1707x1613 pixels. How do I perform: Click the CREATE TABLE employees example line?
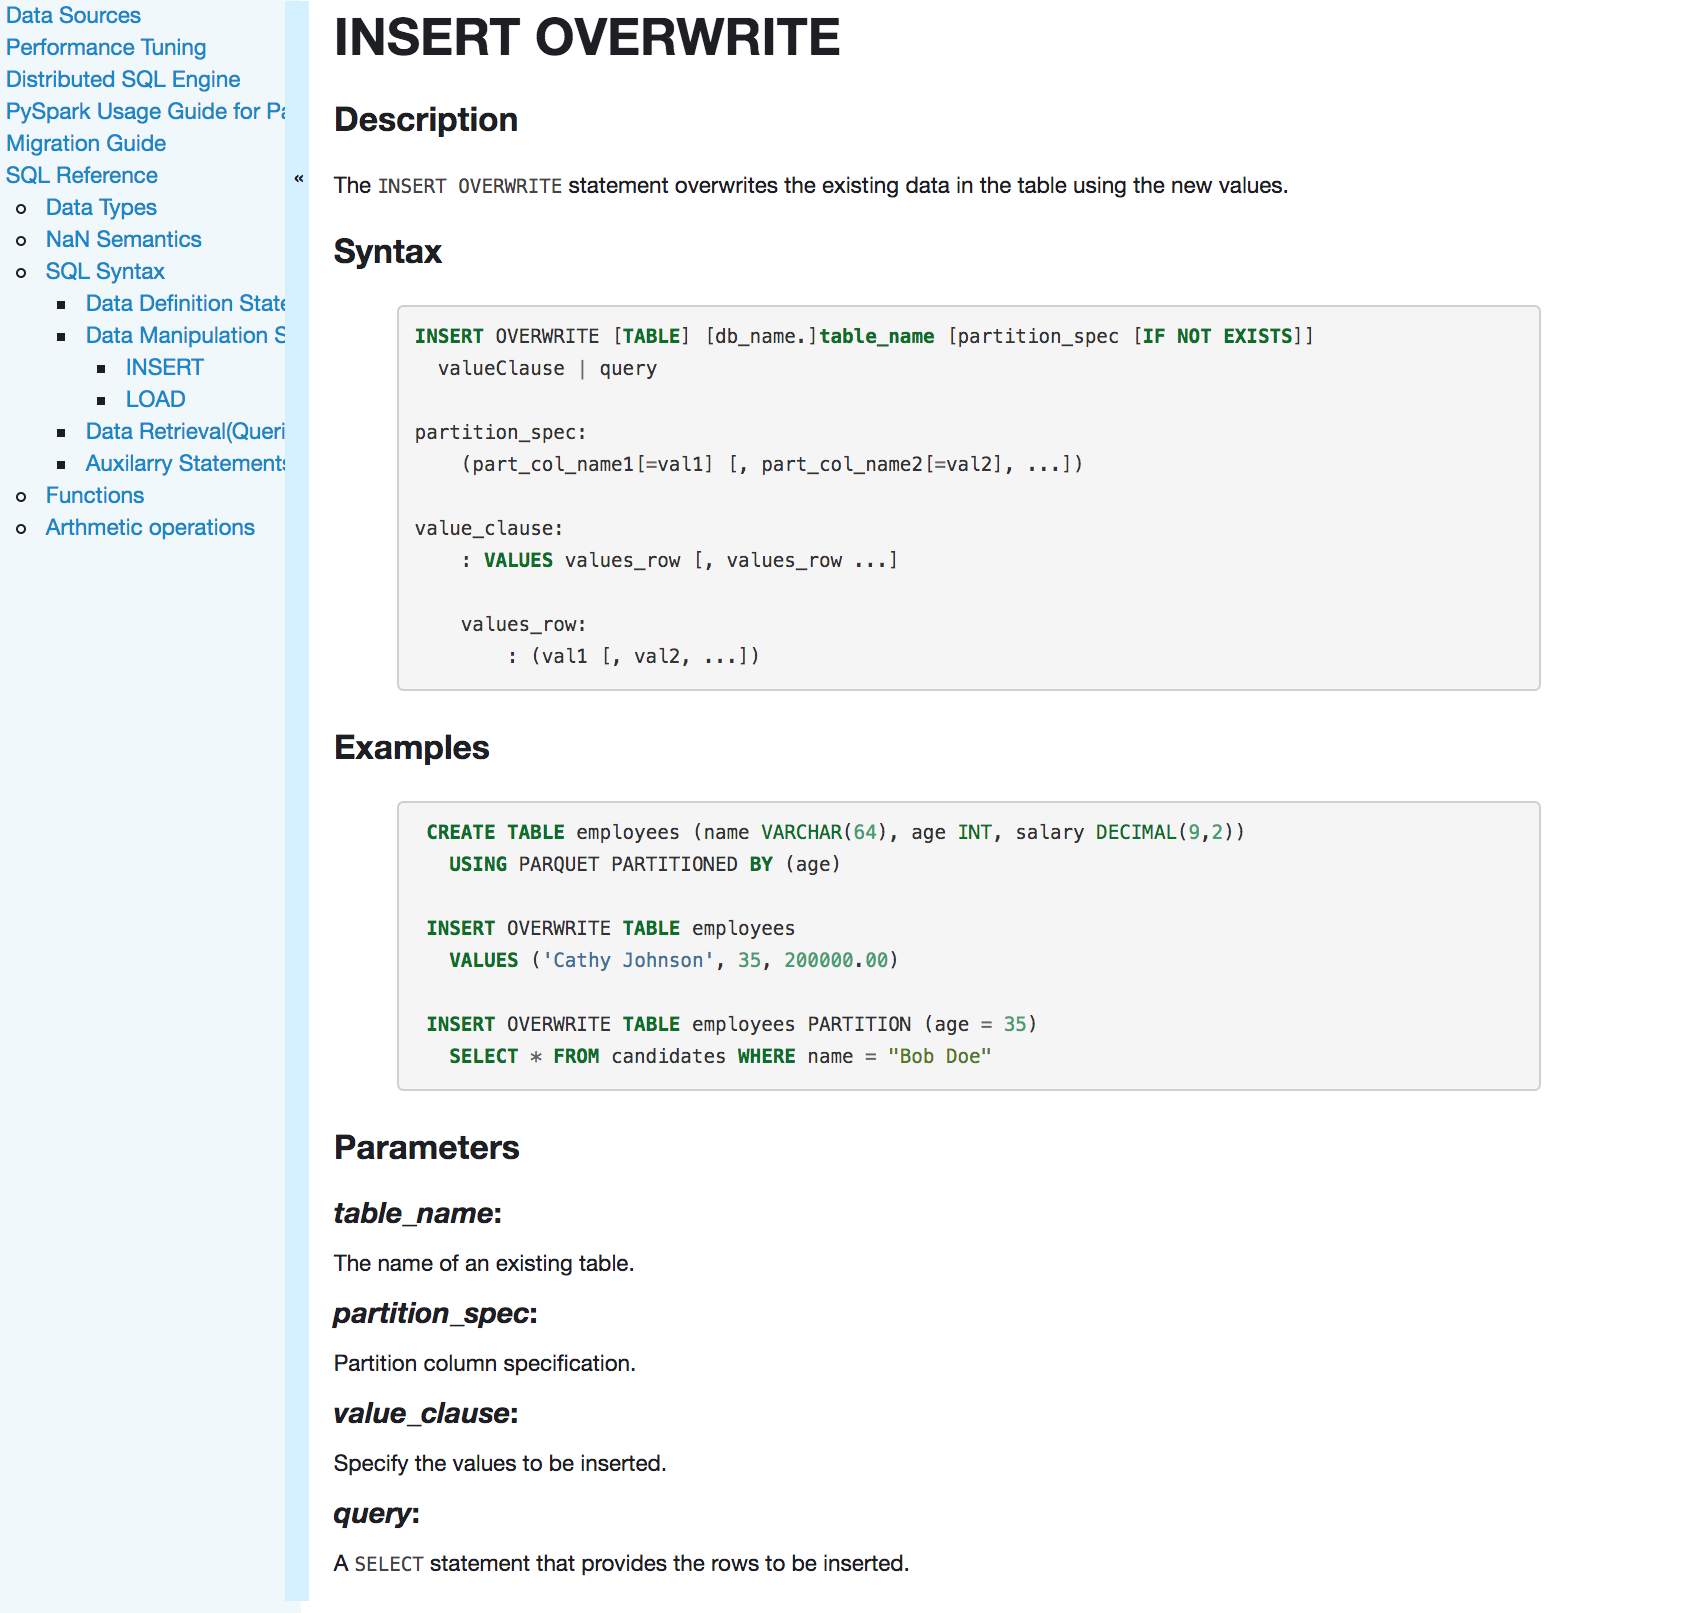(x=836, y=832)
